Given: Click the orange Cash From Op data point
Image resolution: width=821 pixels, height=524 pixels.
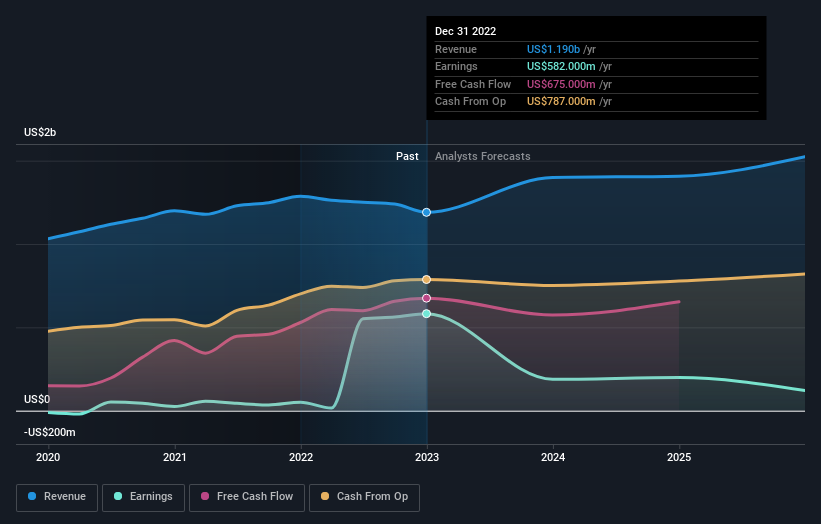Looking at the screenshot, I should [427, 280].
